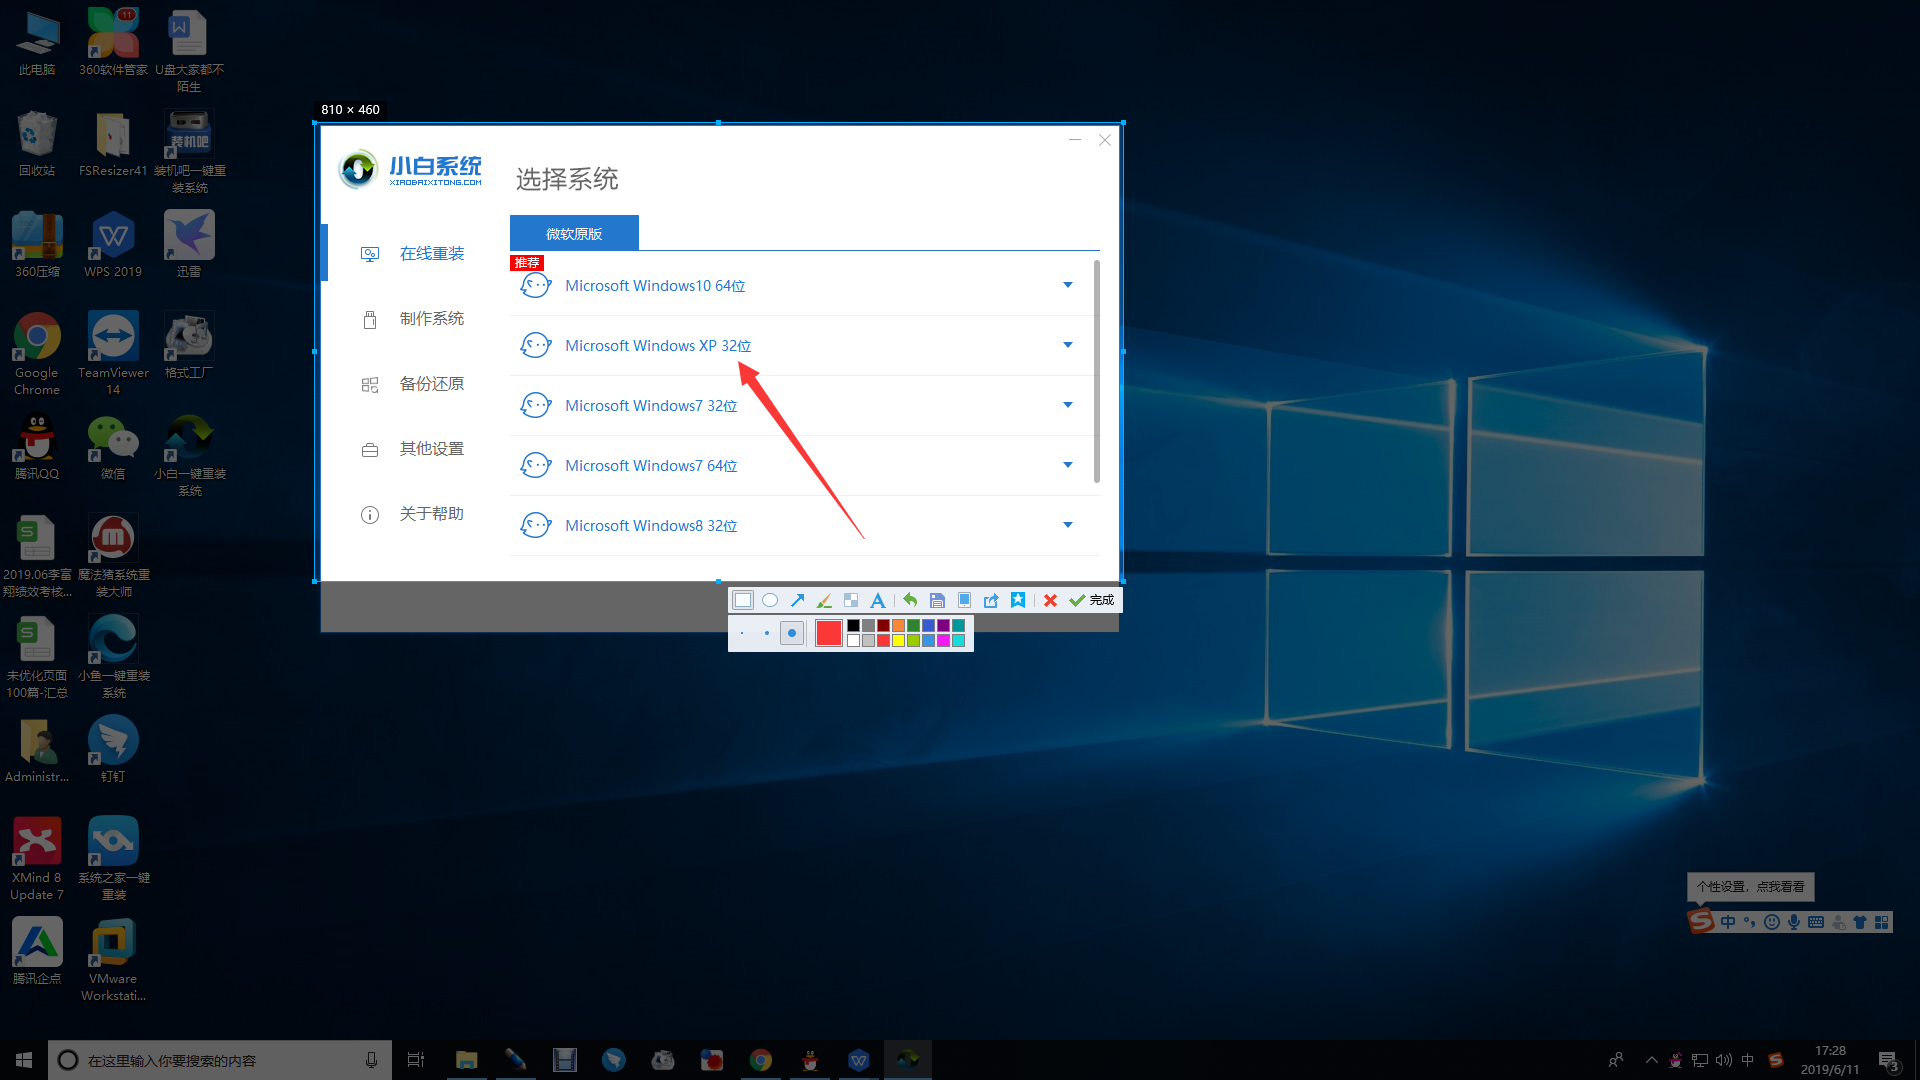Viewport: 1920px width, 1080px height.
Task: Click the image insert tool icon
Action: (x=964, y=600)
